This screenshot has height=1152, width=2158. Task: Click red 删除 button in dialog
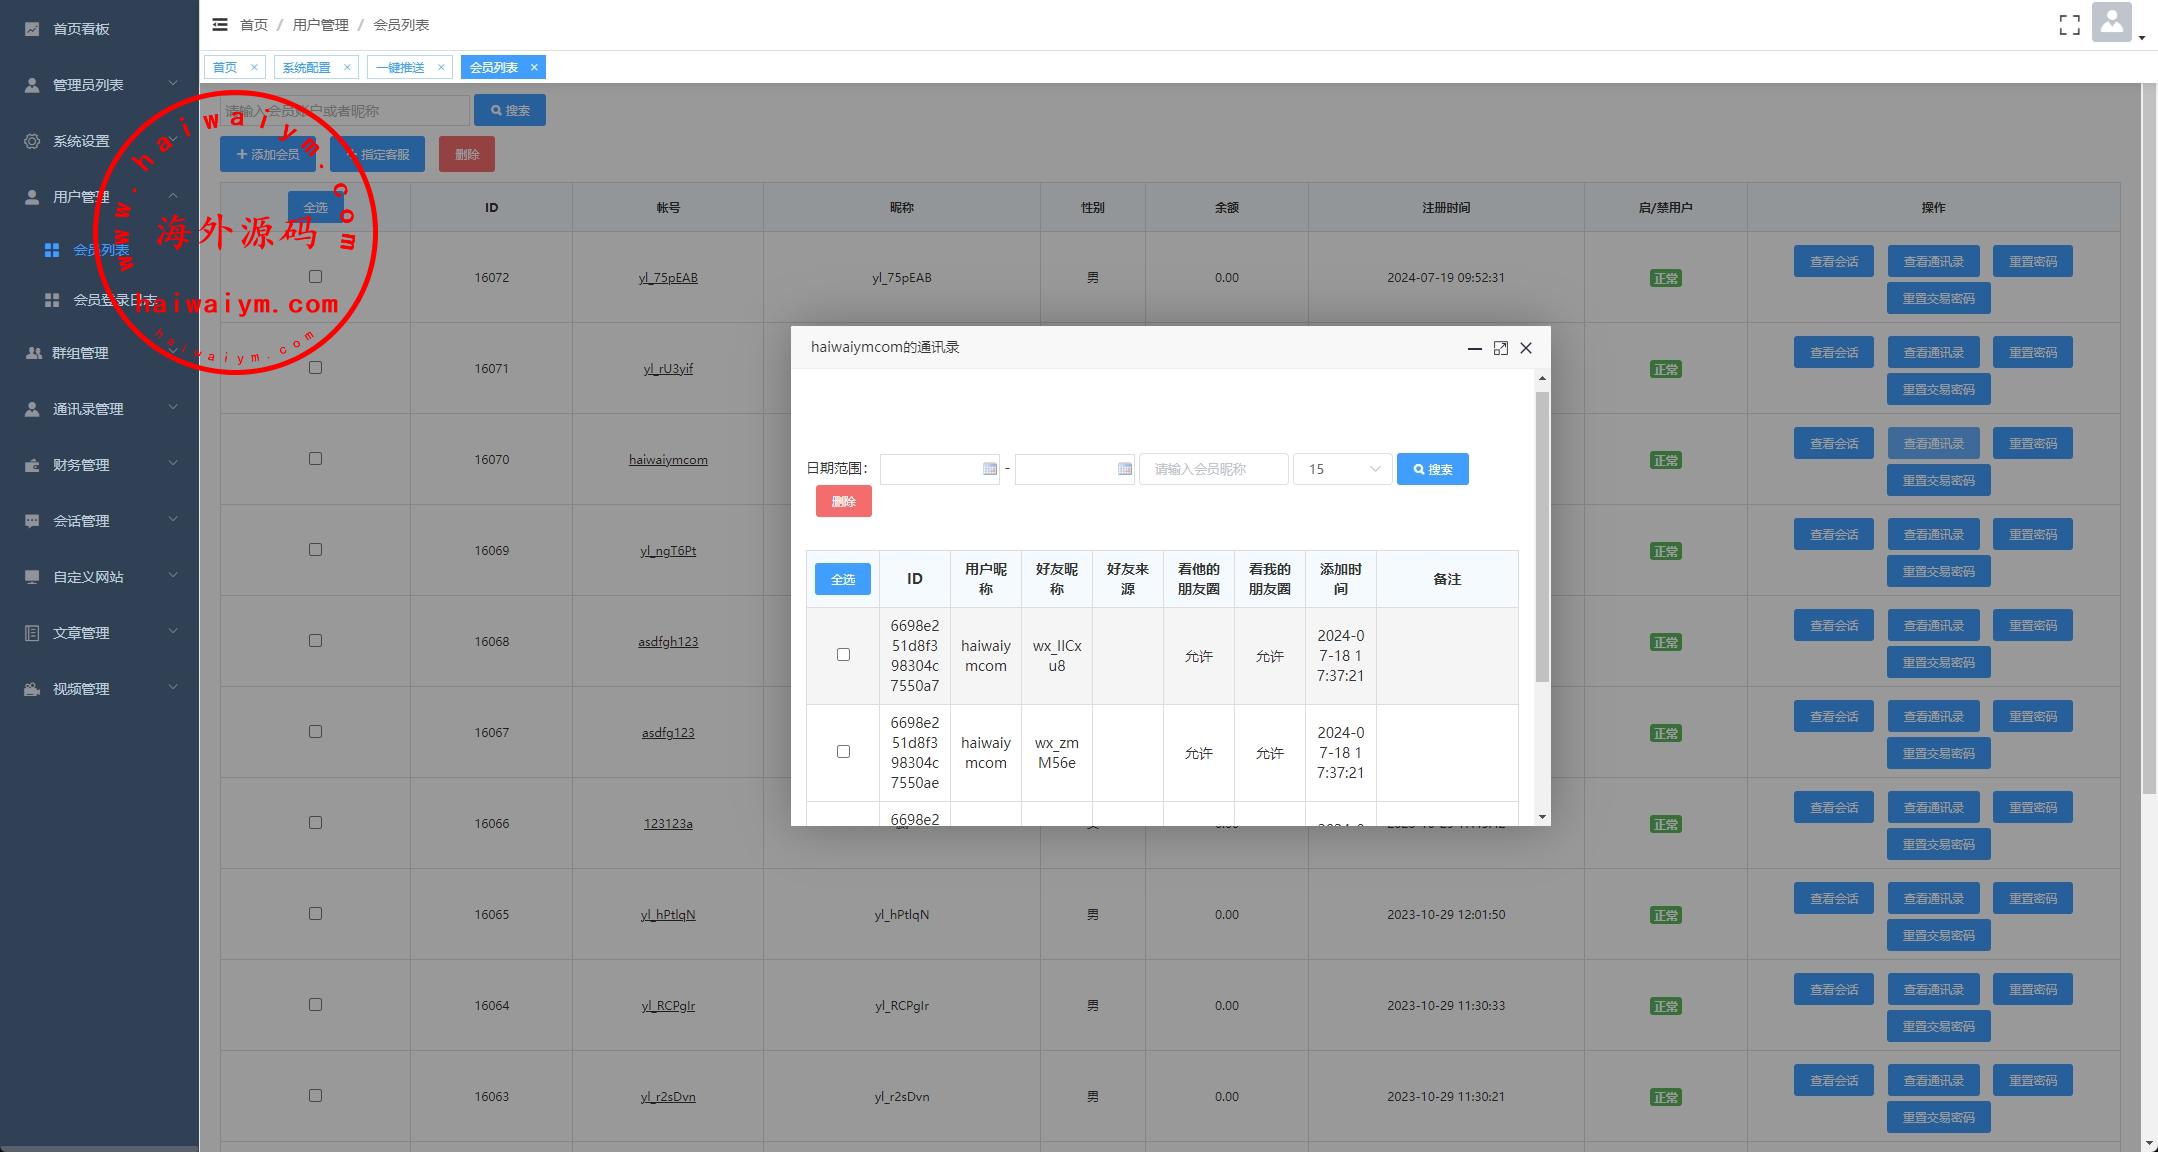coord(843,501)
